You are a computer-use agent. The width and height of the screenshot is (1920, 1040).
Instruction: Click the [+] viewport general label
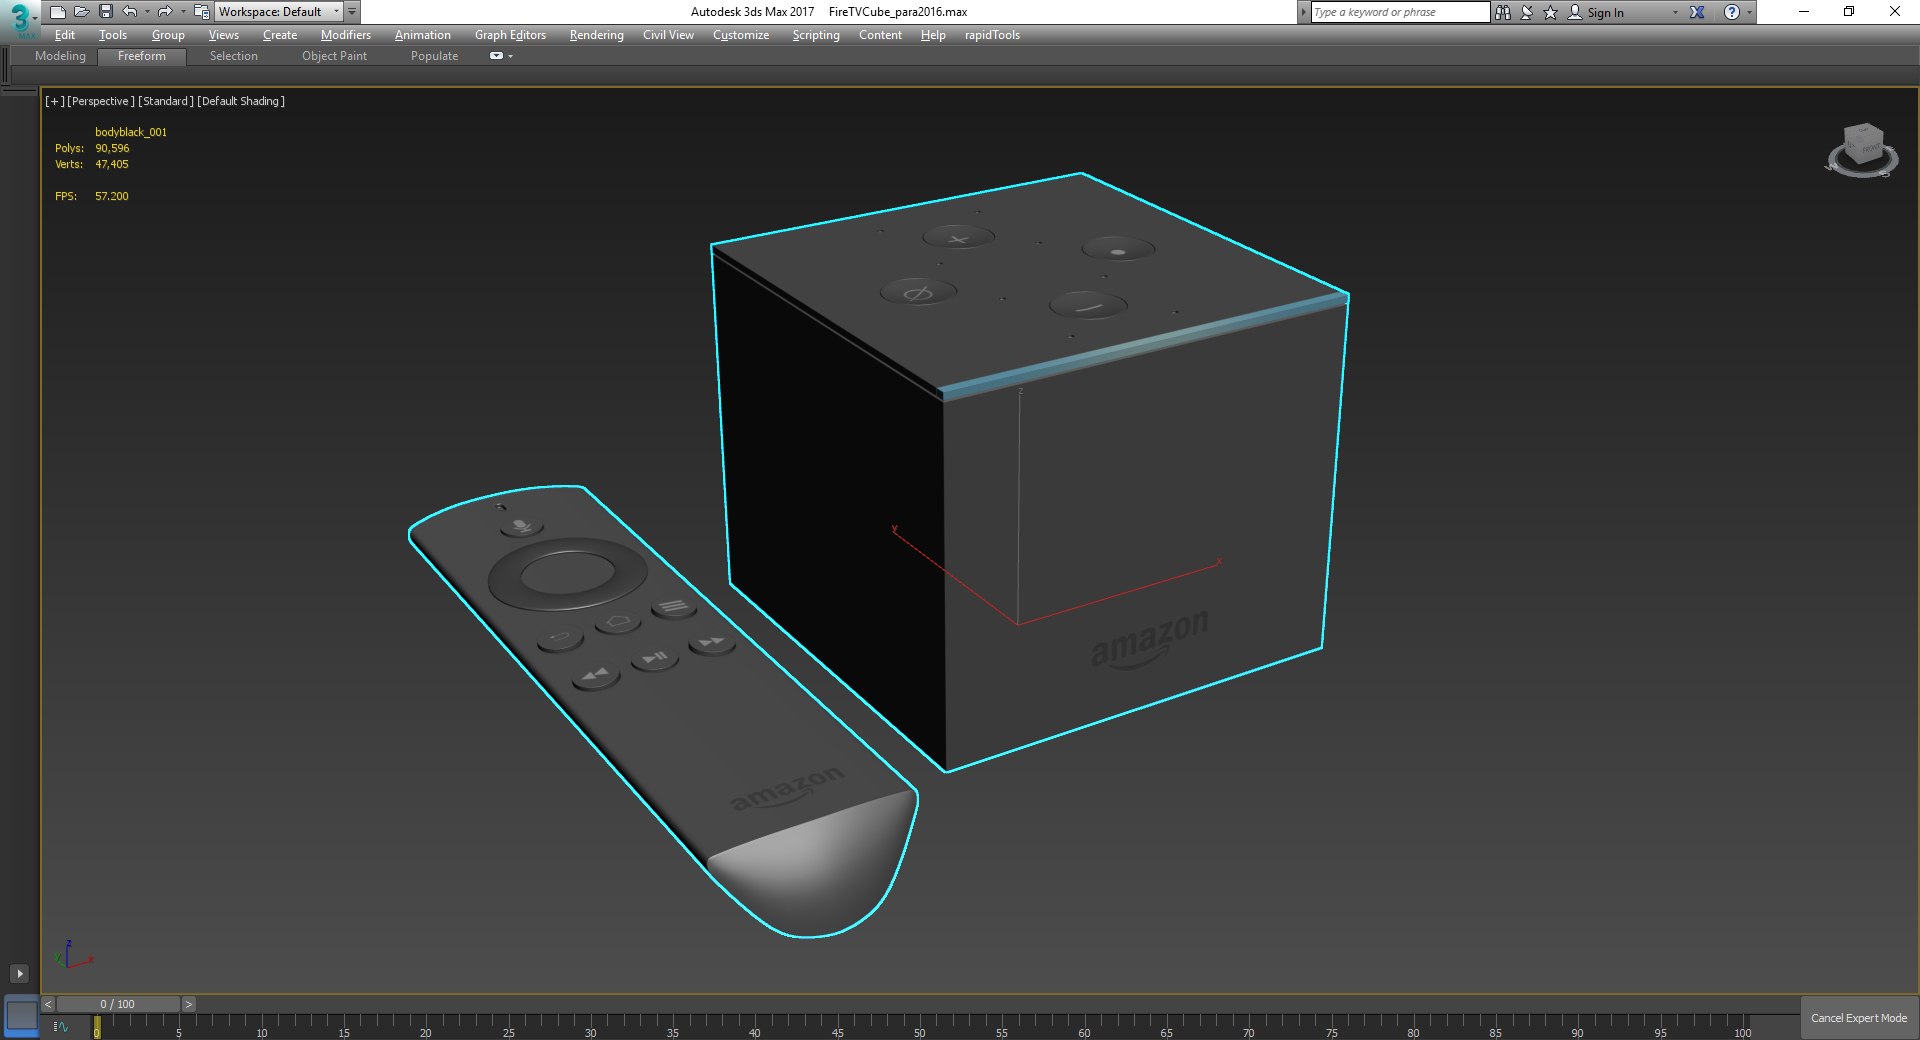[54, 101]
